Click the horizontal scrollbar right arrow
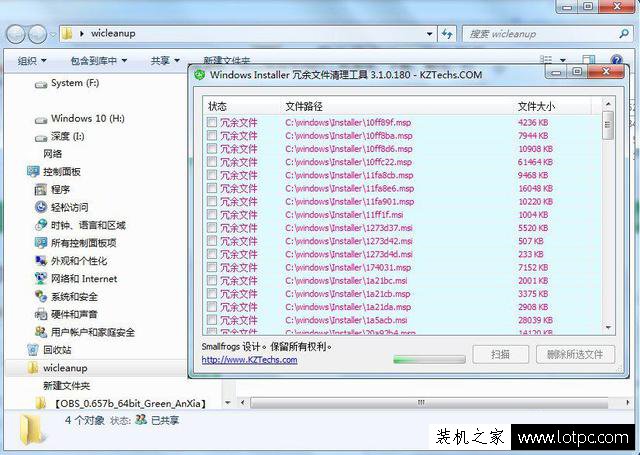This screenshot has width=640, height=455. click(627, 403)
